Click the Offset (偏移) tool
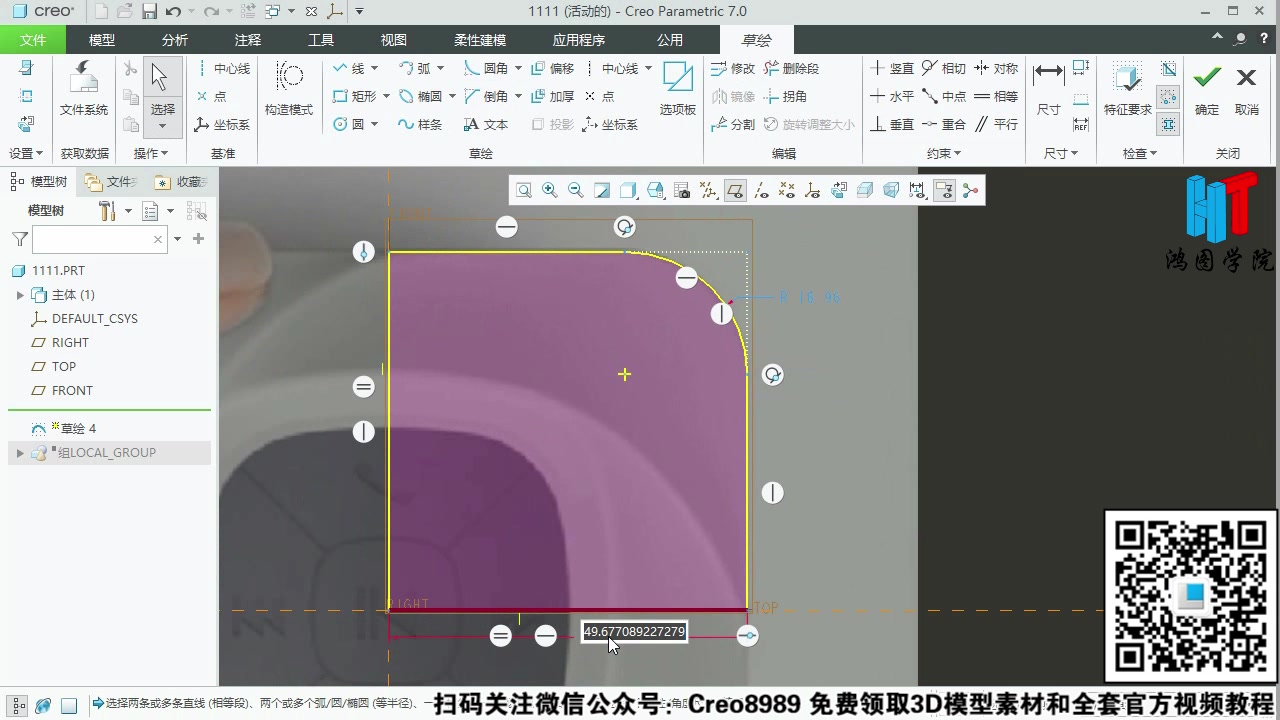The image size is (1280, 720). click(x=553, y=69)
